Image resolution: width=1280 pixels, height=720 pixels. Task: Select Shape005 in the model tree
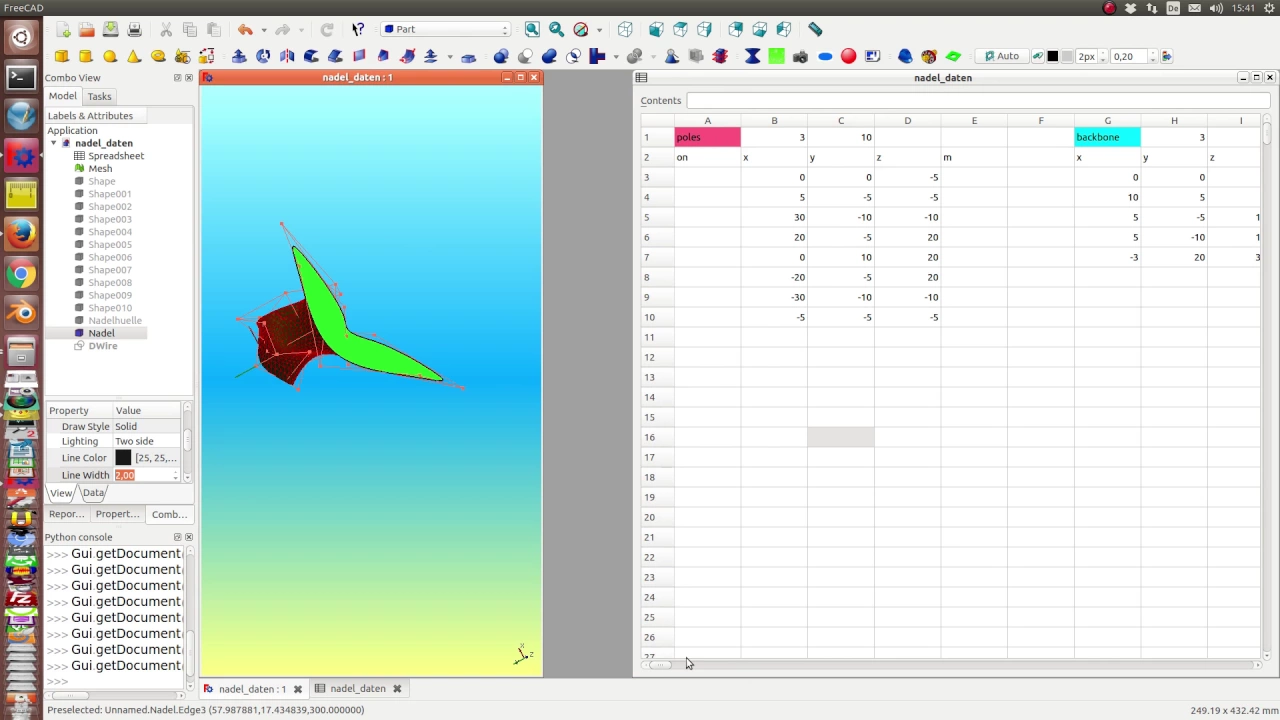click(109, 245)
